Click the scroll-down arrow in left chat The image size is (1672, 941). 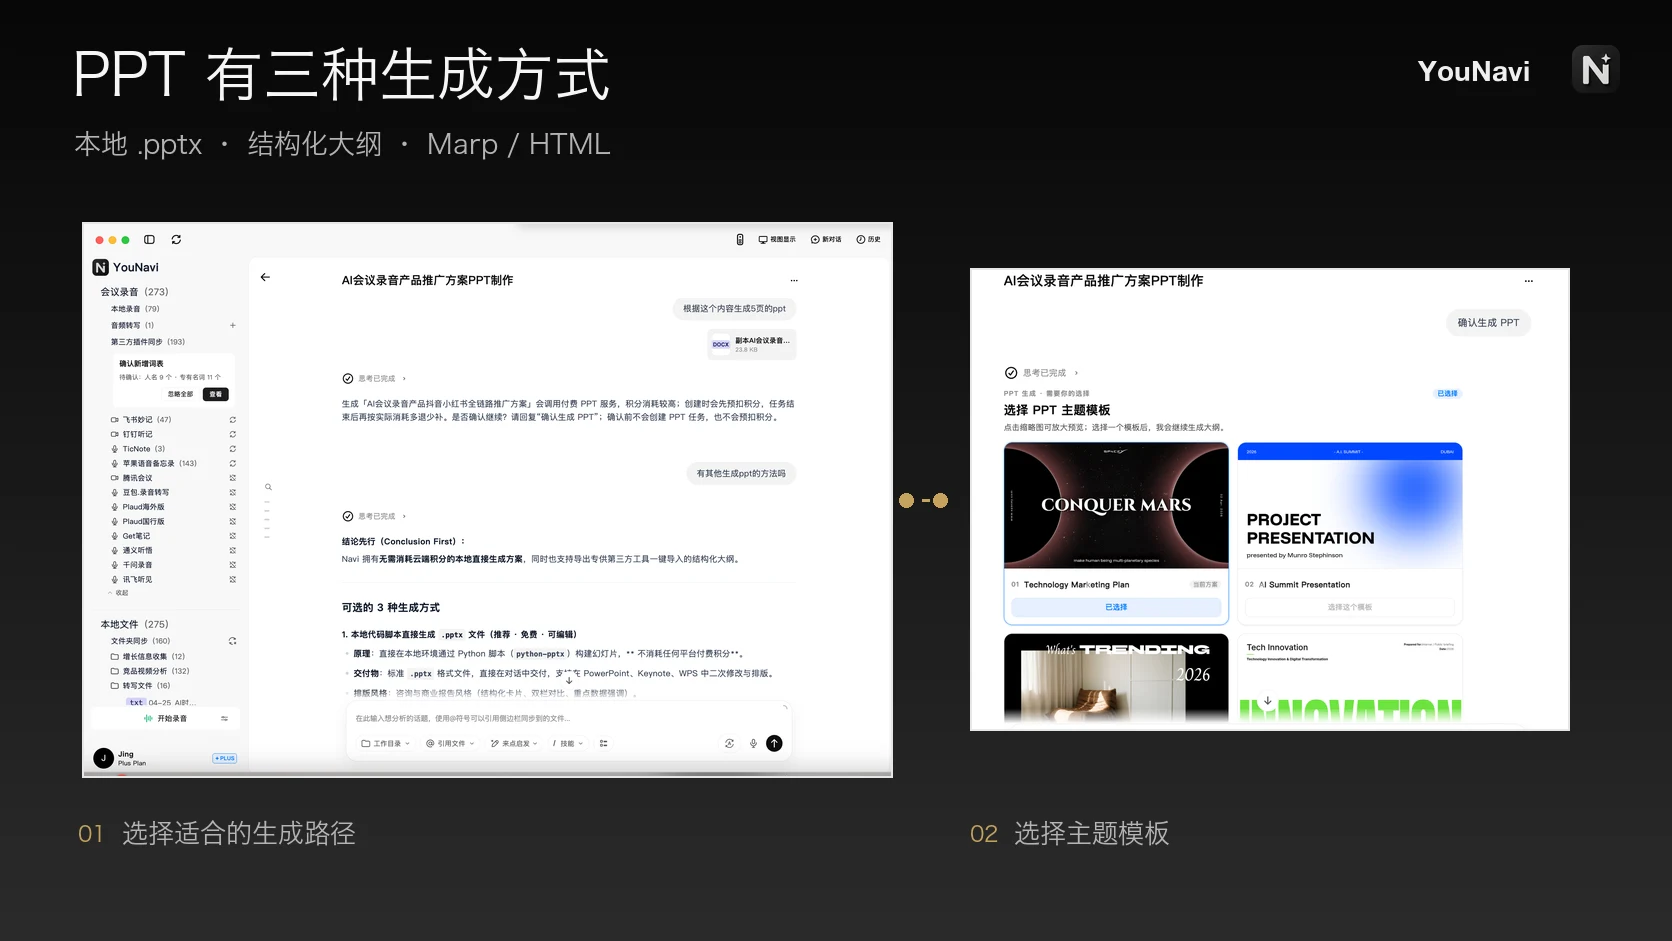pos(569,681)
